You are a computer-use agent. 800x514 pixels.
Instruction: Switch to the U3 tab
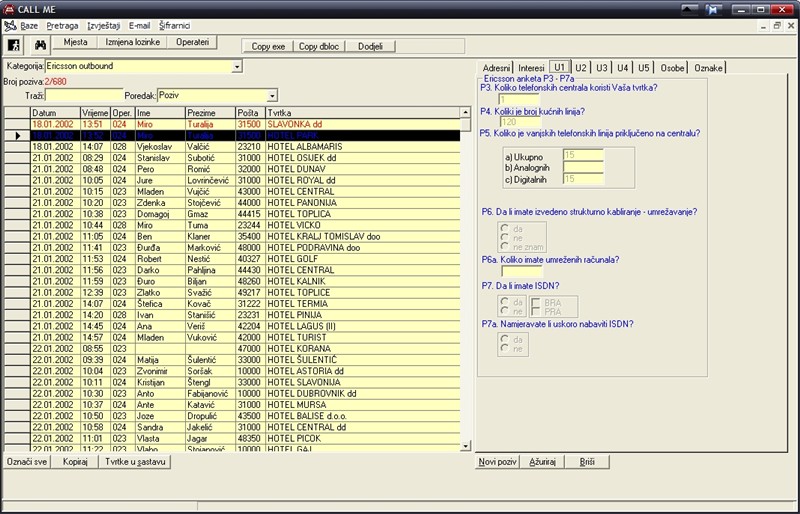[x=602, y=68]
